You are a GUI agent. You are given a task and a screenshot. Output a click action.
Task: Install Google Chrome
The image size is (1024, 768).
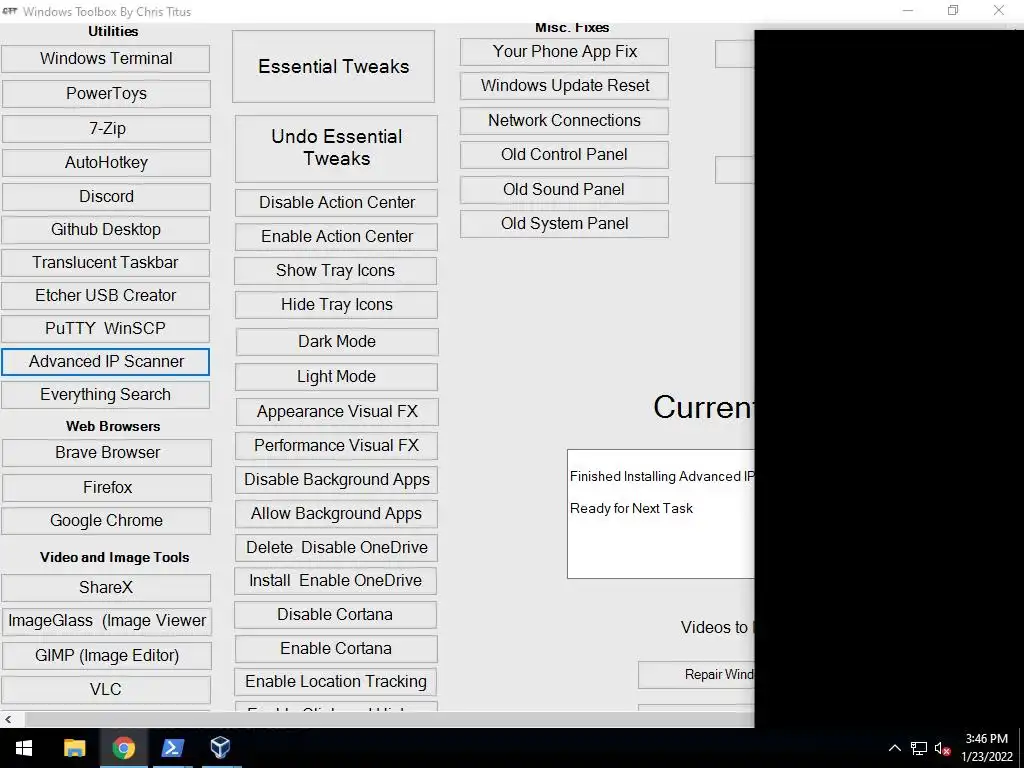pos(106,521)
